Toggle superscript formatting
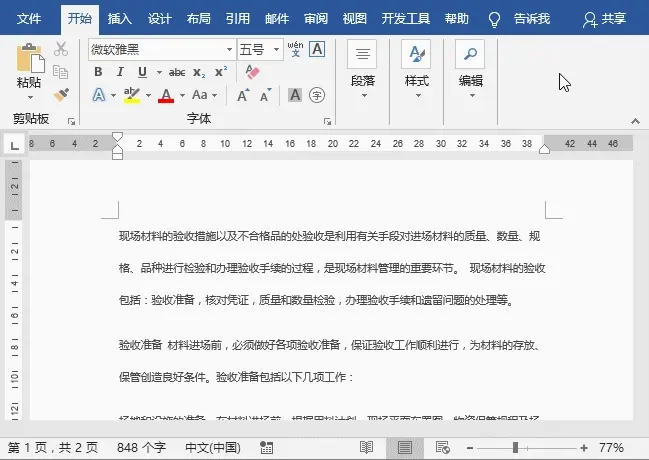This screenshot has width=649, height=460. (x=221, y=72)
